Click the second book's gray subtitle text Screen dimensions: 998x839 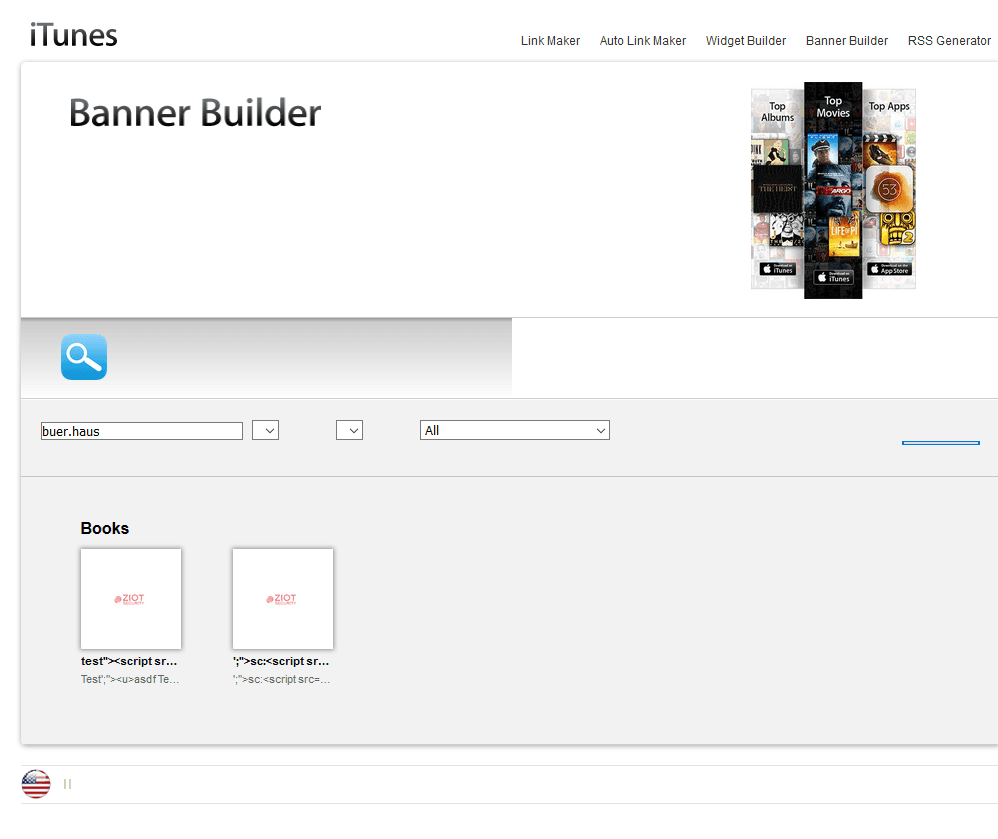(x=281, y=679)
